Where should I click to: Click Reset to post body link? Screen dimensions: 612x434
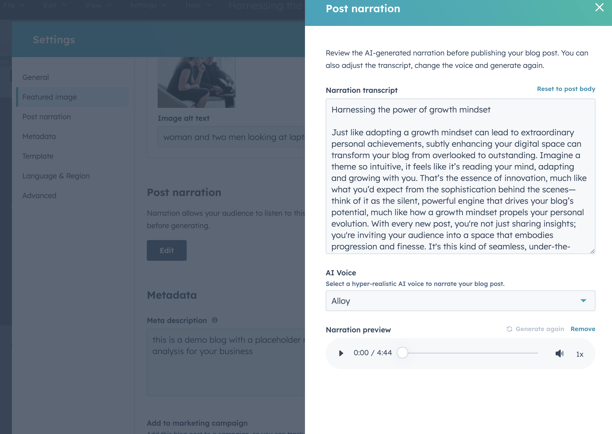[566, 89]
